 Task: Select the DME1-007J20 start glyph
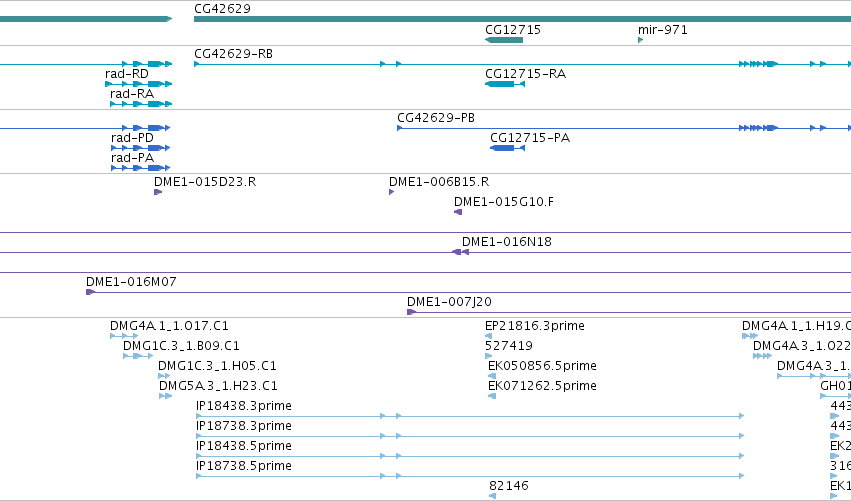(x=411, y=312)
